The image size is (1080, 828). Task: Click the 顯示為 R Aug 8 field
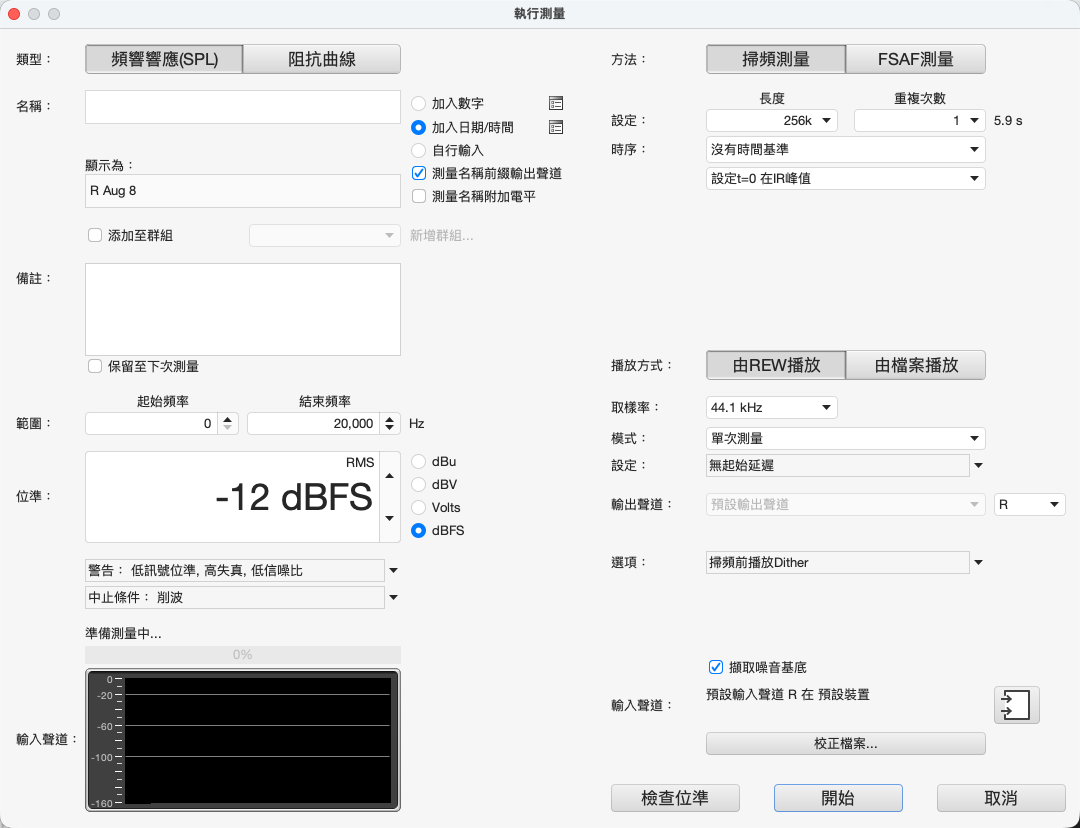pos(242,191)
